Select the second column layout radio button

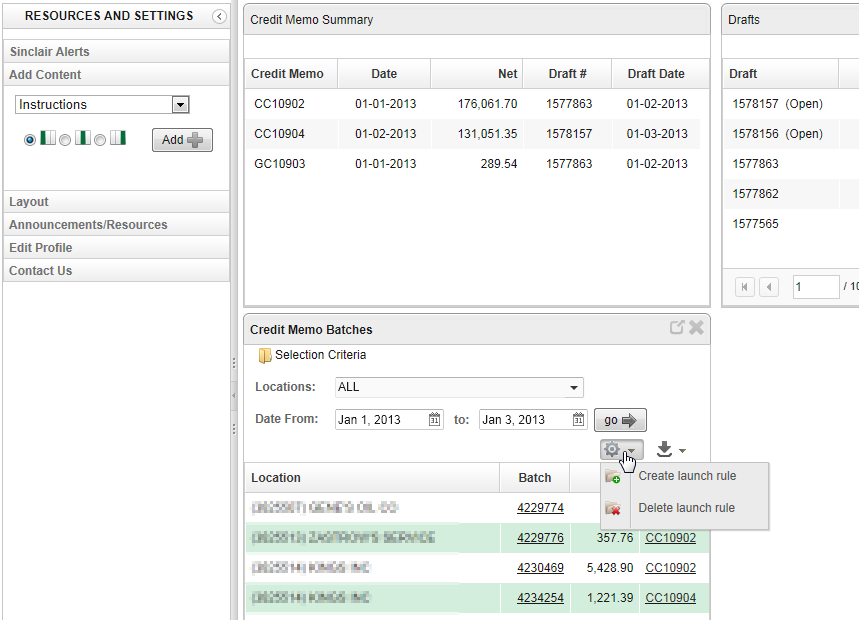(x=65, y=140)
